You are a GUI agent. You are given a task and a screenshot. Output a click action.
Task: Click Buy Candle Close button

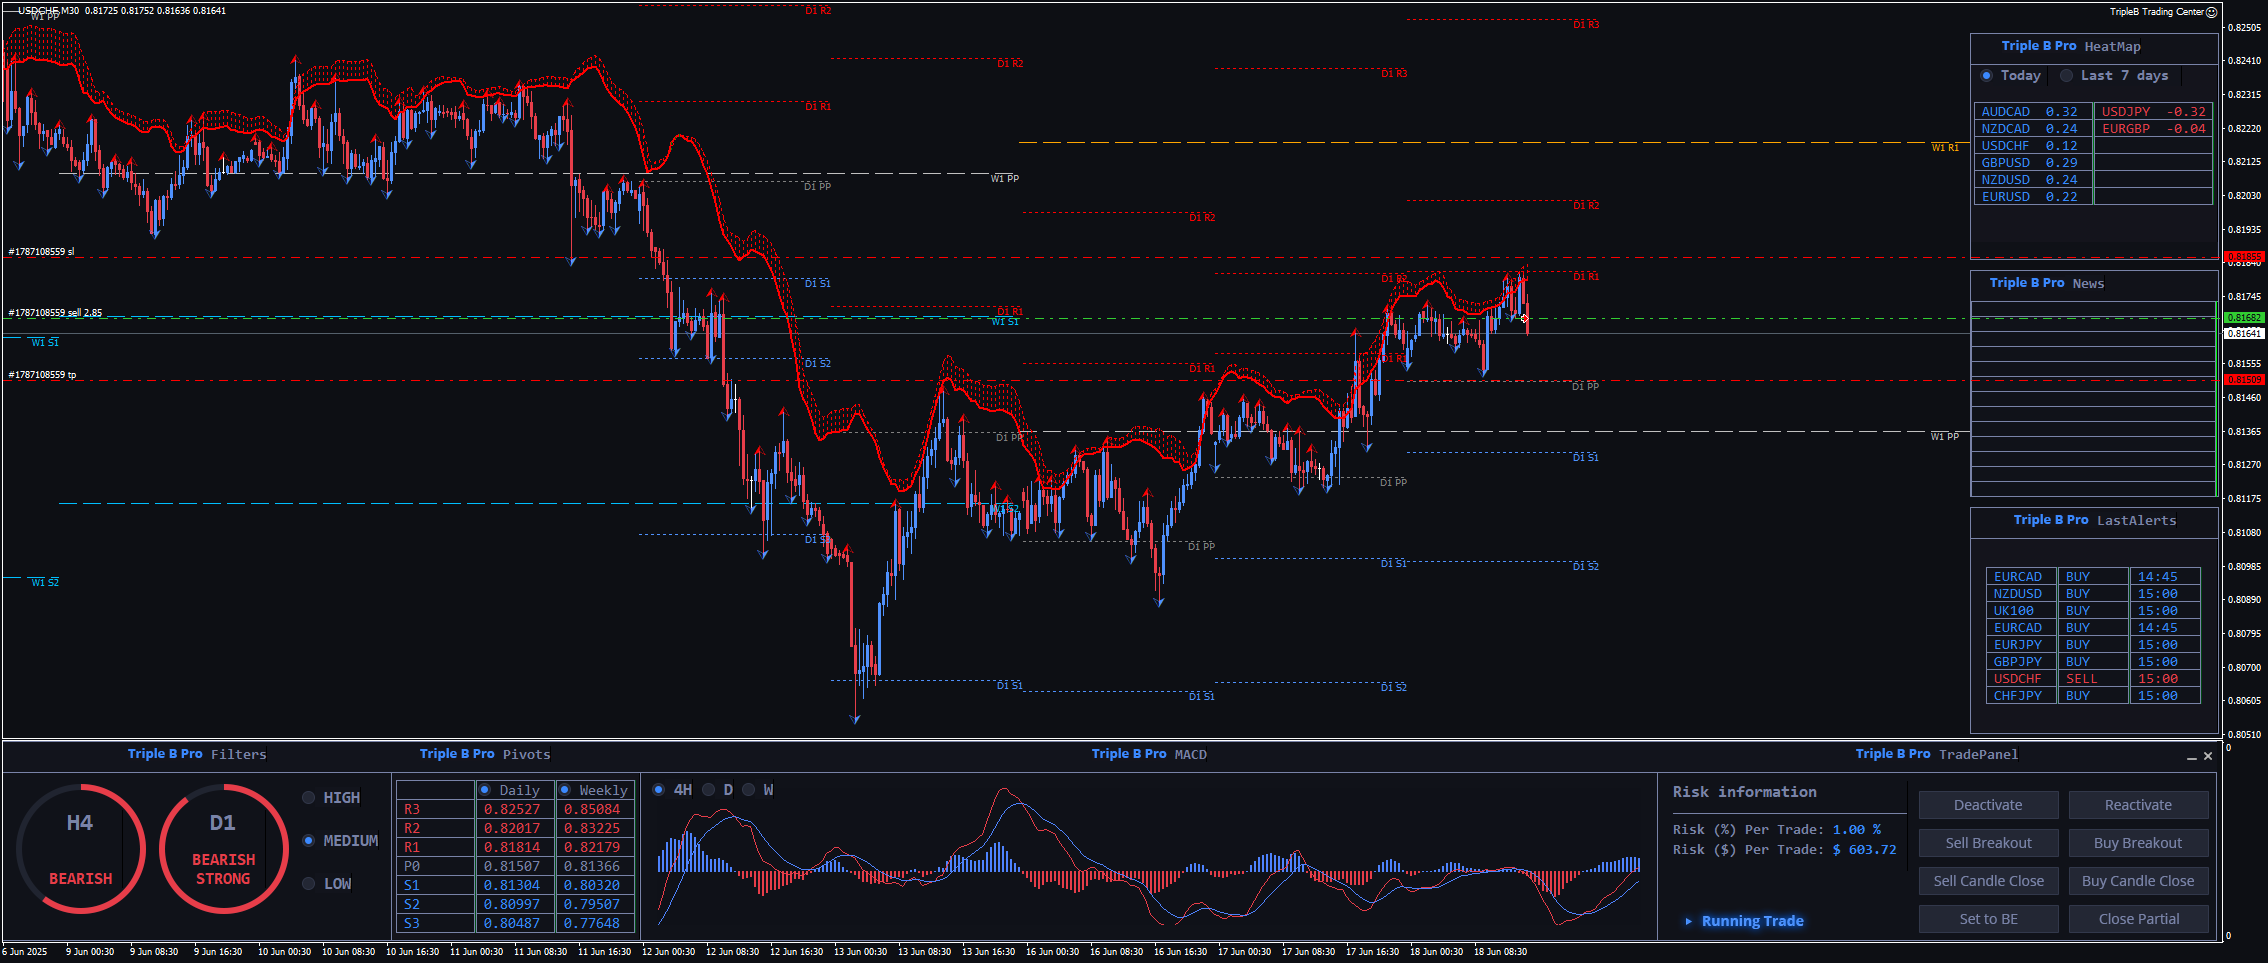(2138, 881)
